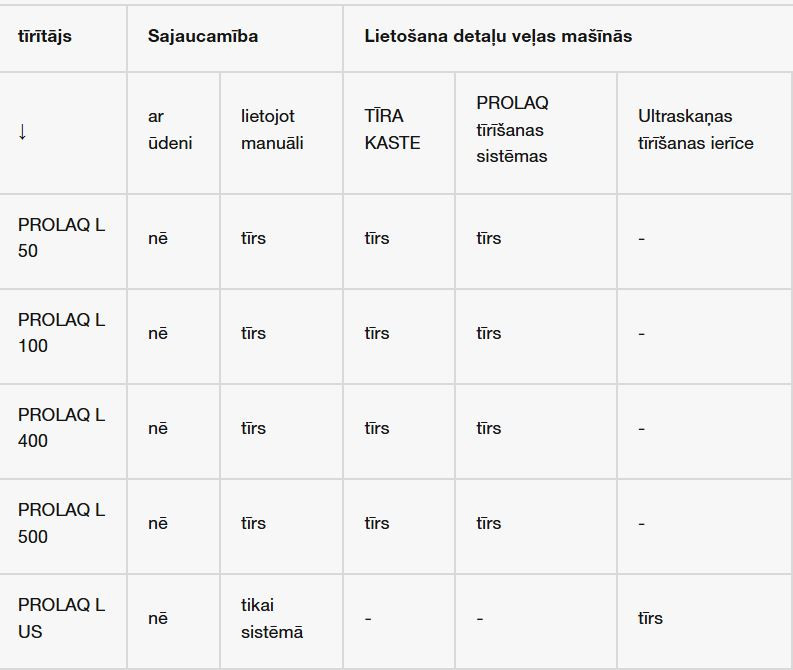Click "tīrs" in the PROLAQ L US row
793x670 pixels.
pyautogui.click(x=650, y=618)
